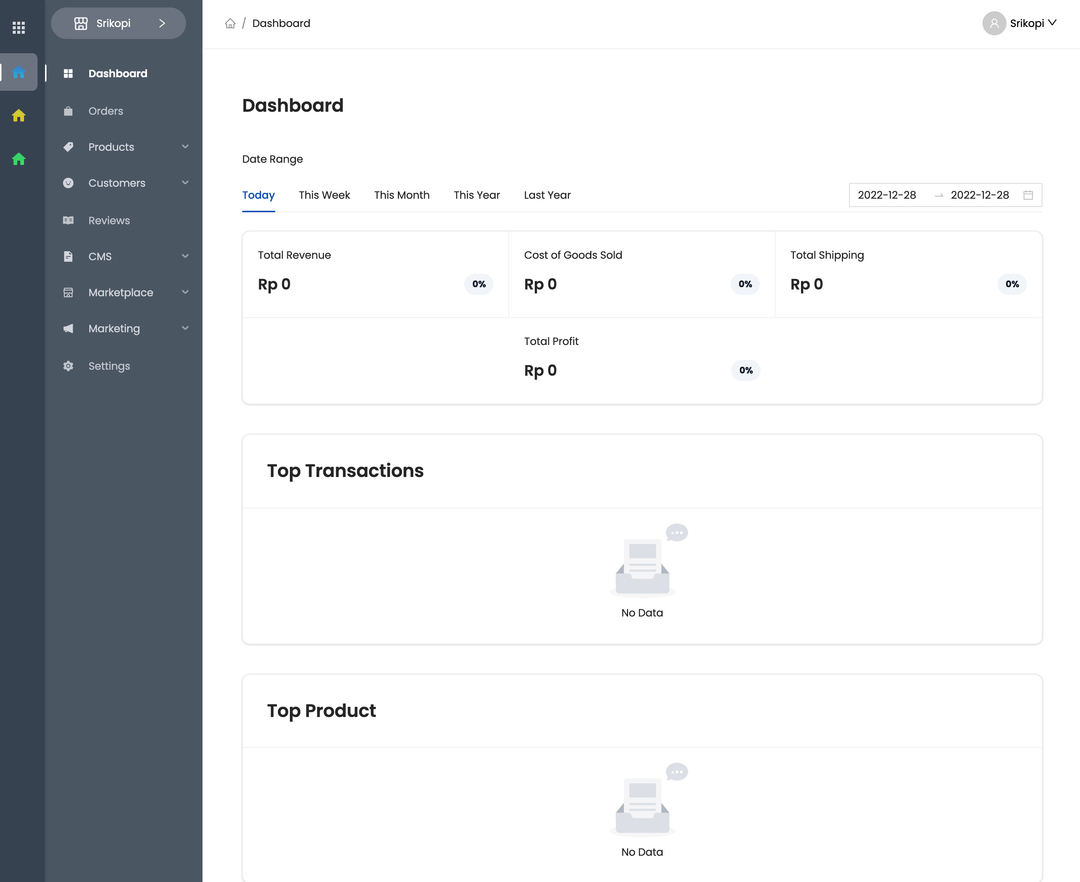Select the Last Year tab
1080x882 pixels.
(x=547, y=195)
